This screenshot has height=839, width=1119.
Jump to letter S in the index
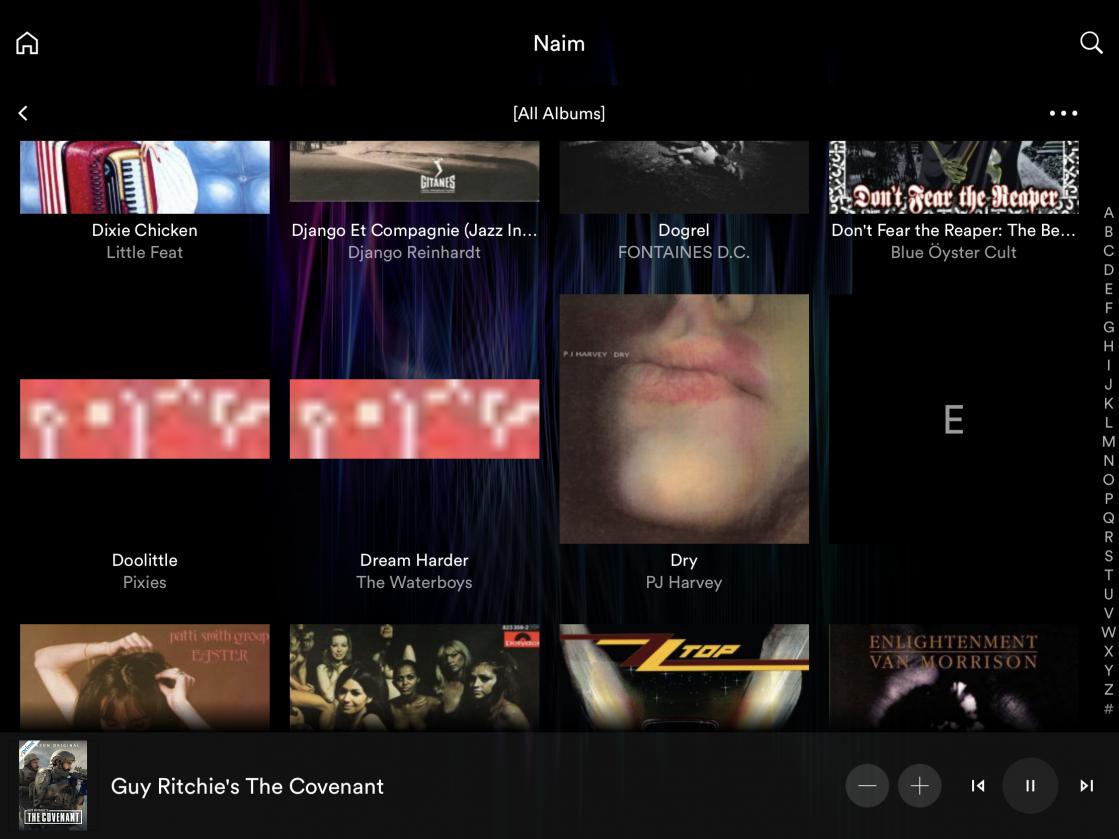point(1108,556)
